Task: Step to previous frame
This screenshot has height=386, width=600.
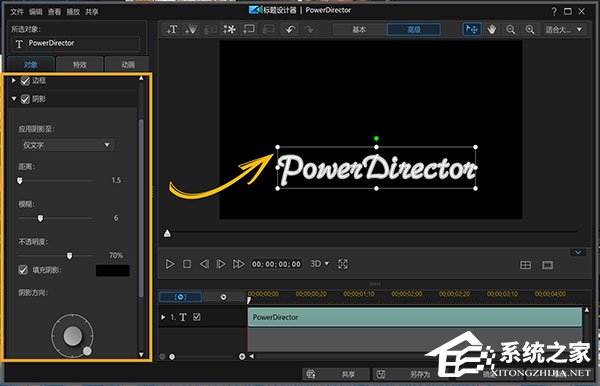Action: click(x=204, y=264)
